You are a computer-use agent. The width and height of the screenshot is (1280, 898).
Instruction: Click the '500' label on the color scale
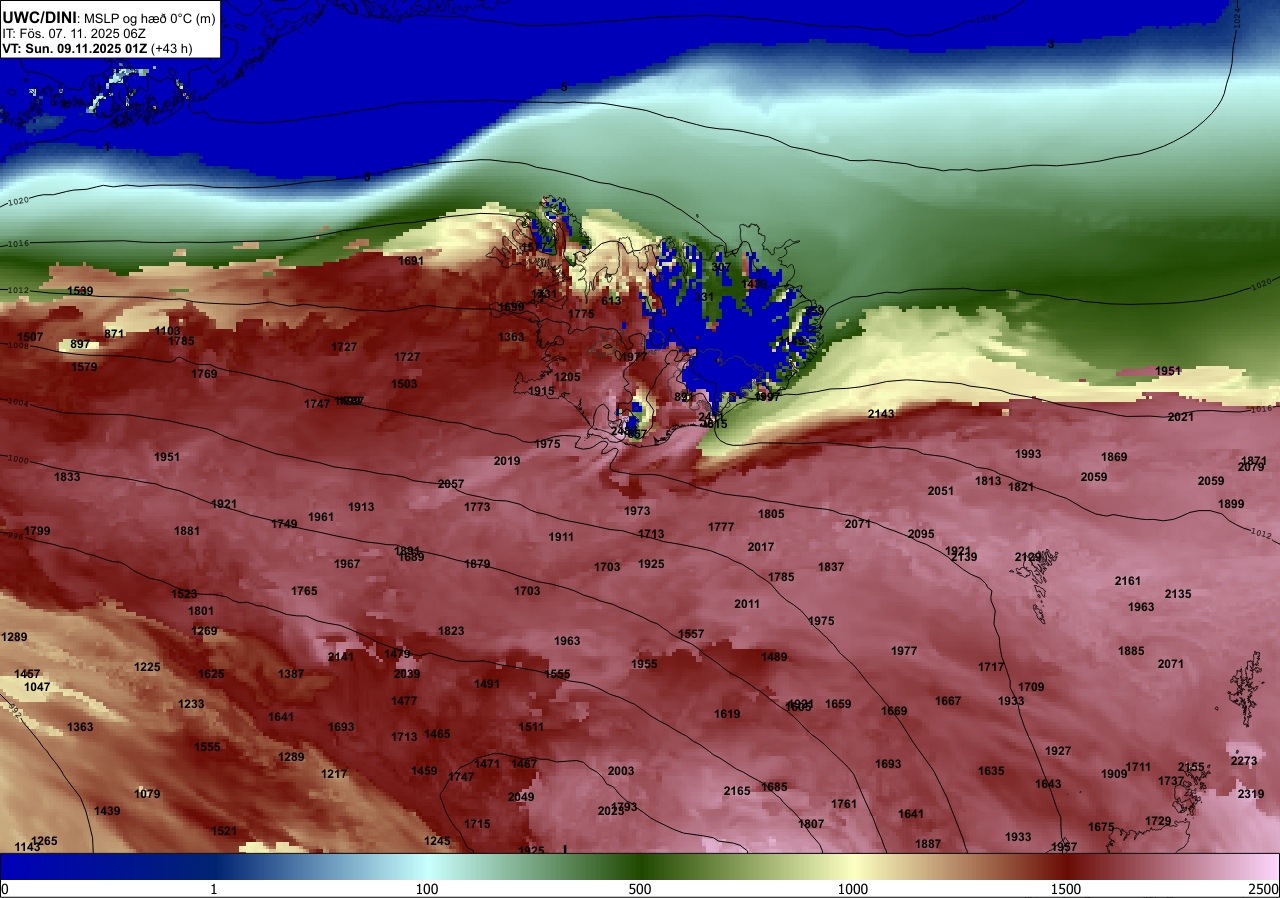640,889
